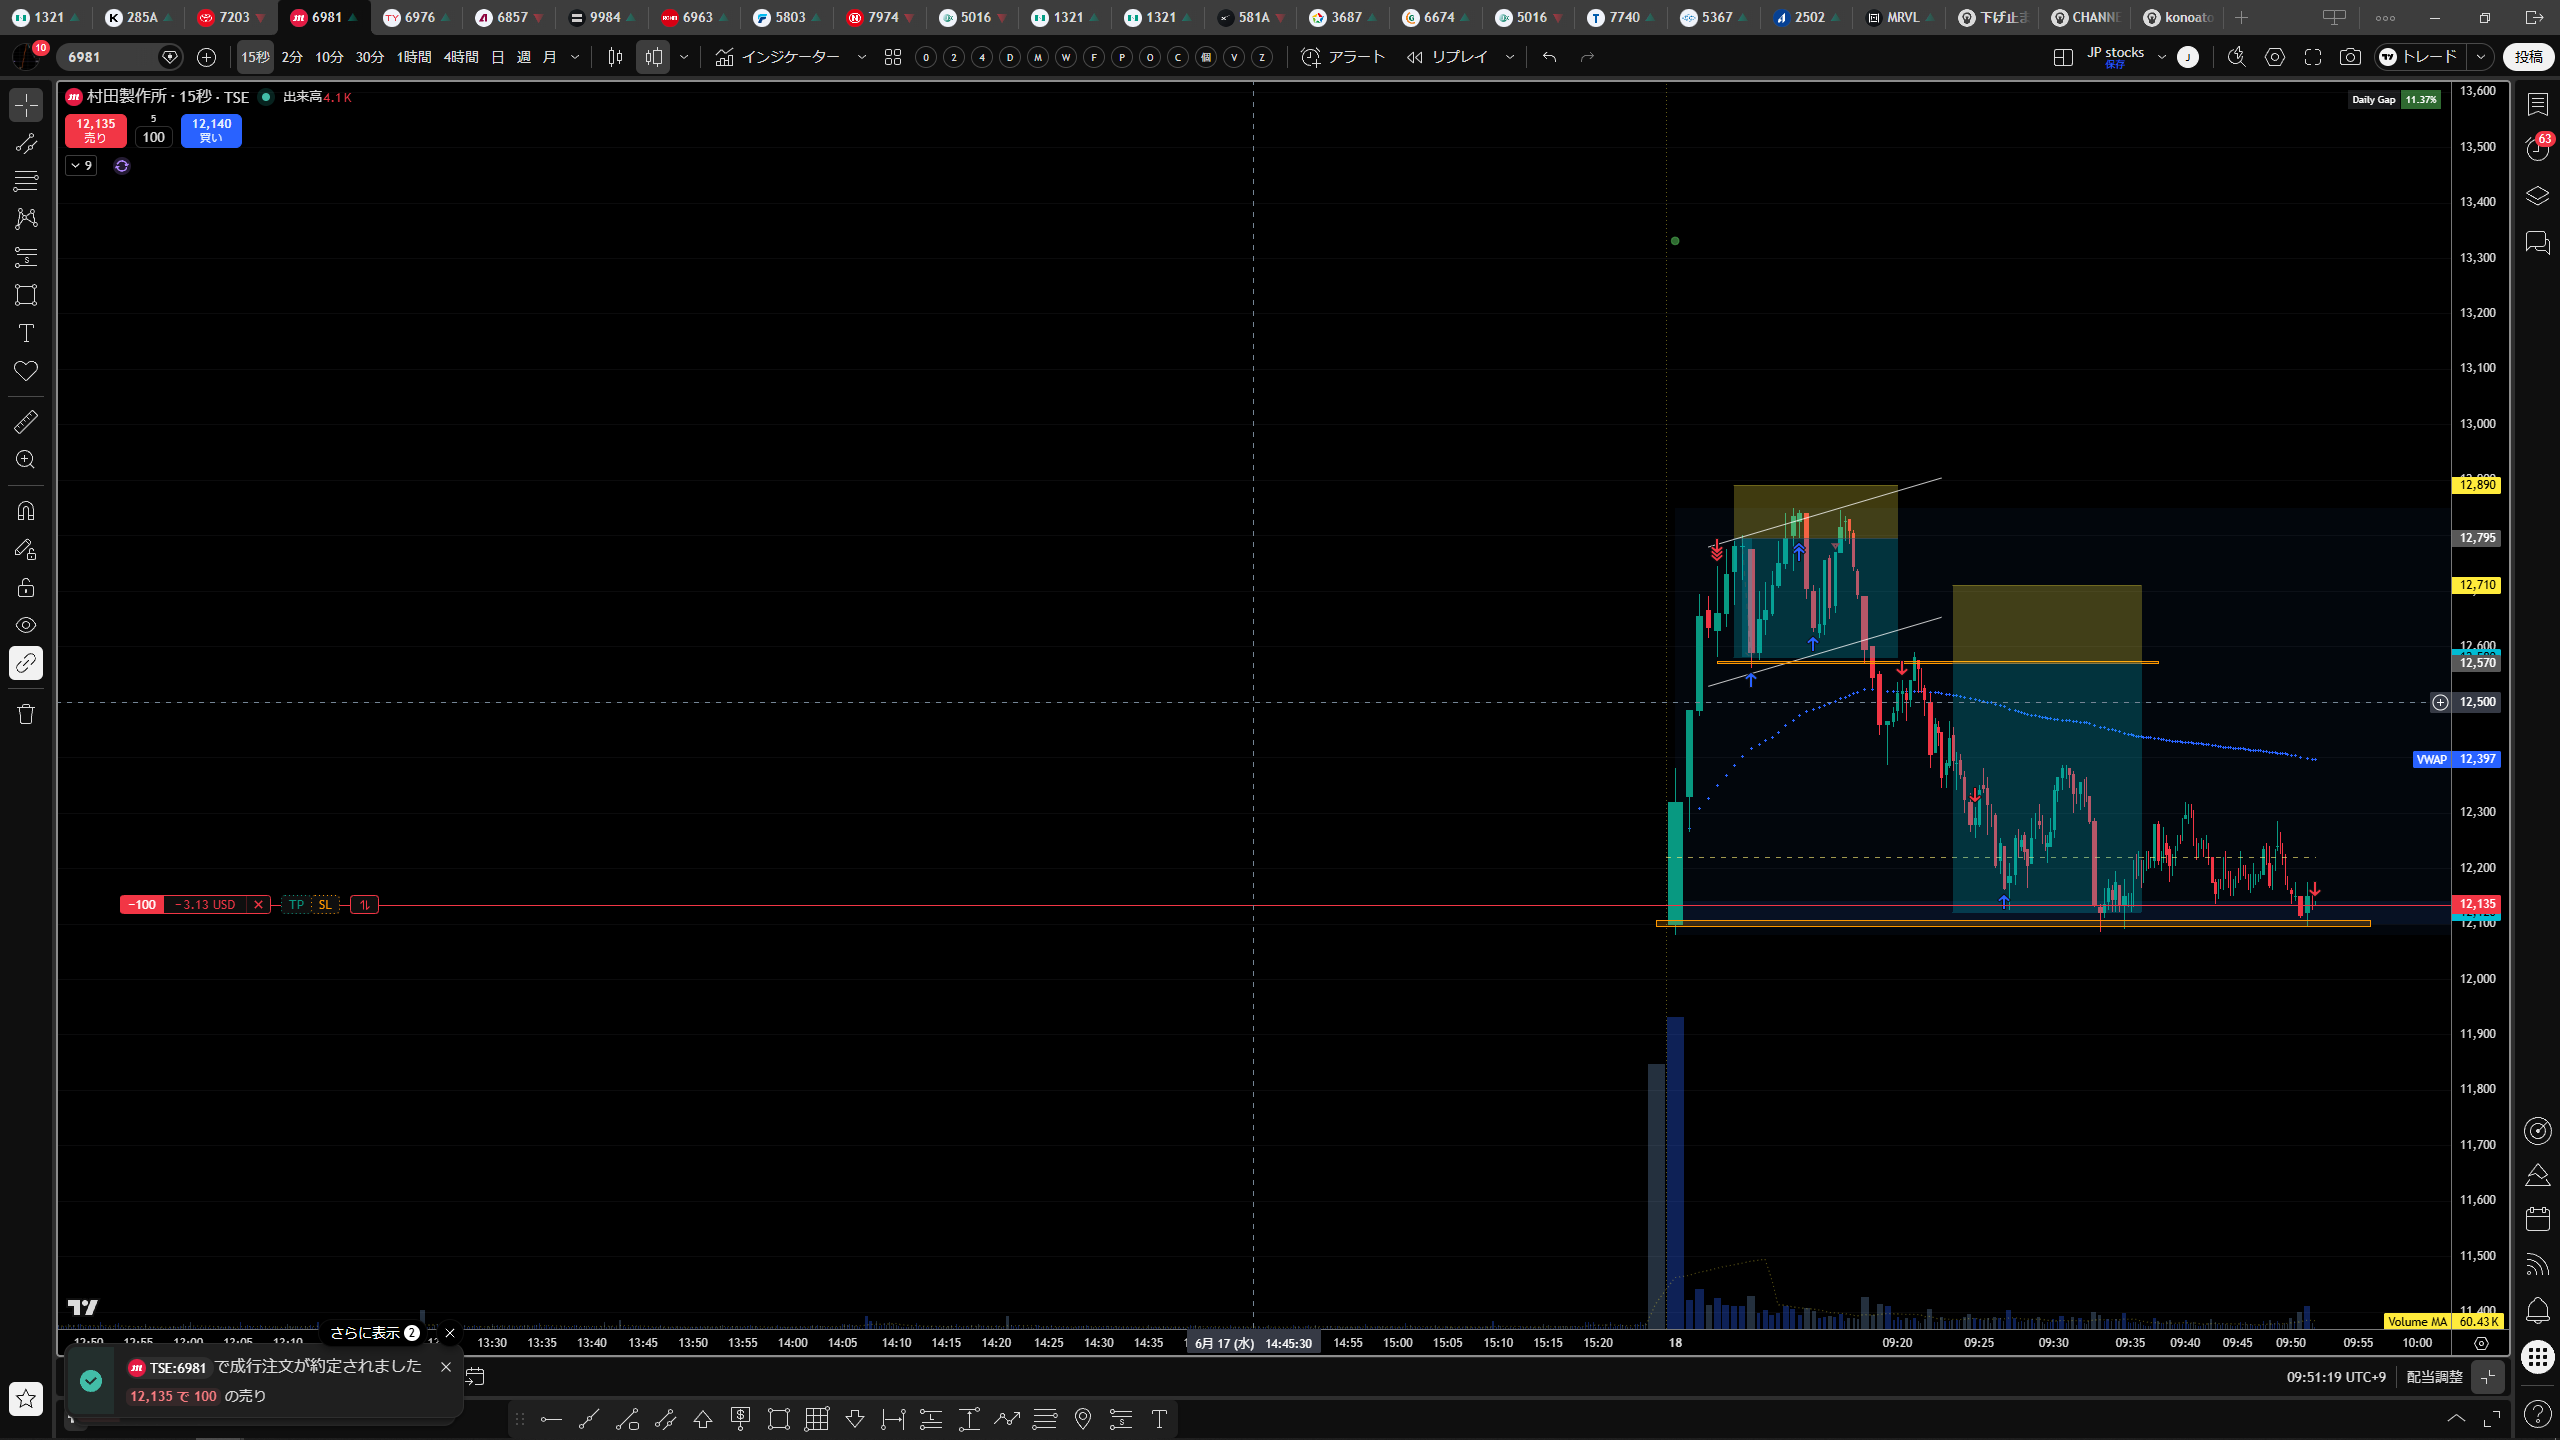
Task: Expand the トレード button dropdown arrow
Action: pyautogui.click(x=2481, y=57)
